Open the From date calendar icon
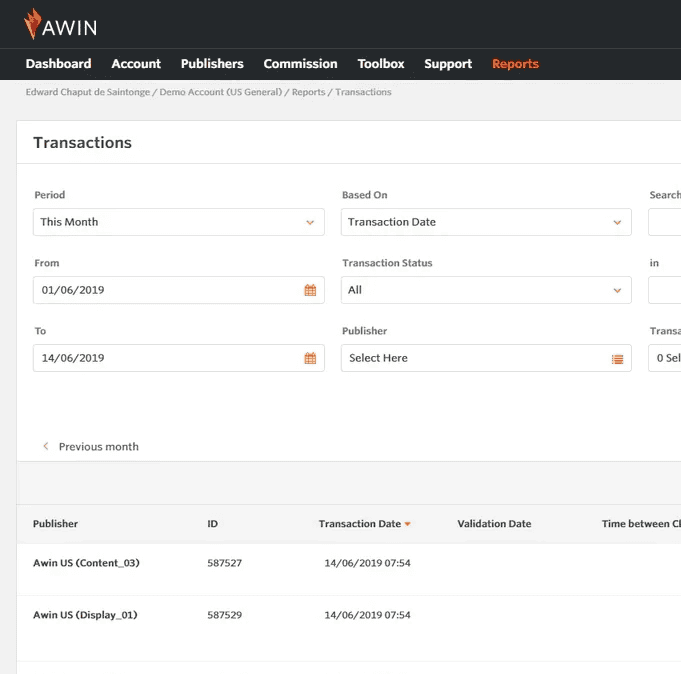 (x=310, y=290)
